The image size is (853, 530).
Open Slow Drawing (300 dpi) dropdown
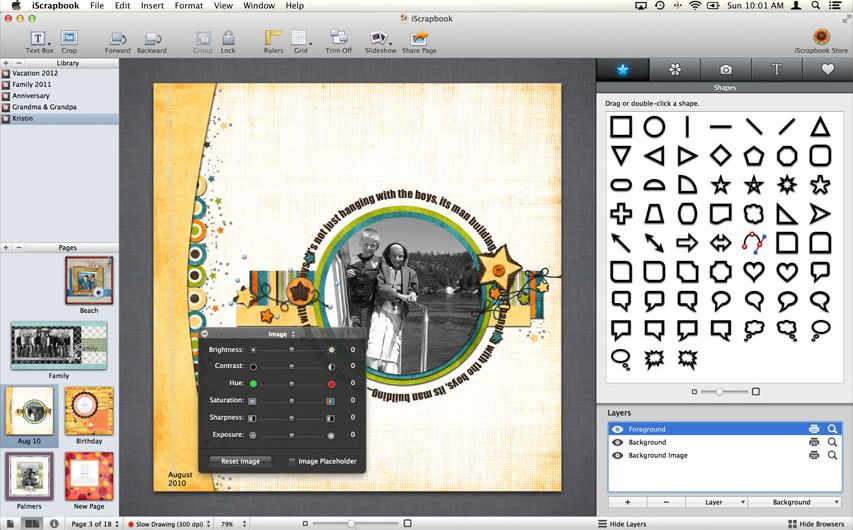tap(167, 524)
